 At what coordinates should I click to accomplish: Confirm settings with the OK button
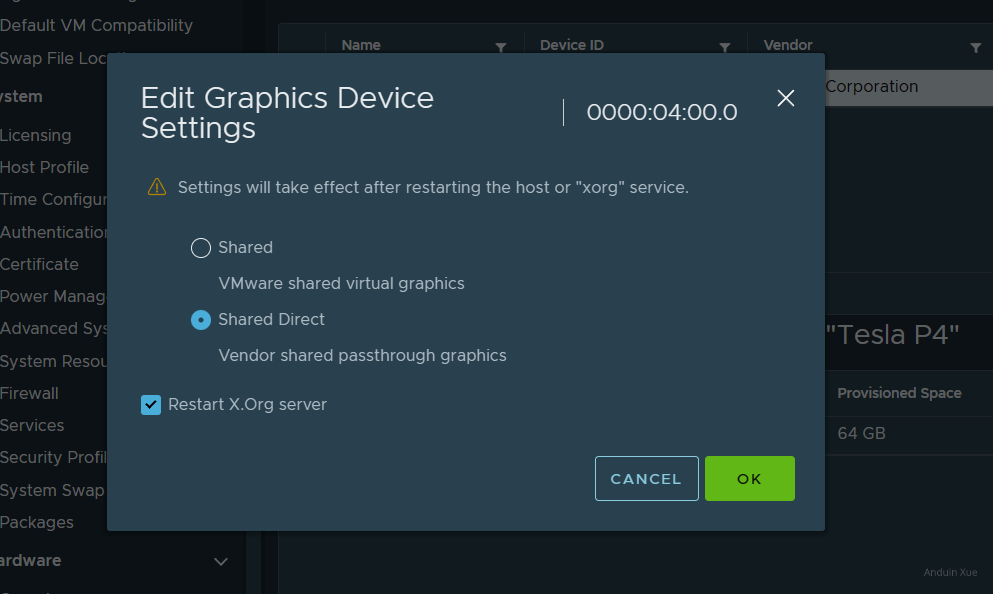pos(749,479)
